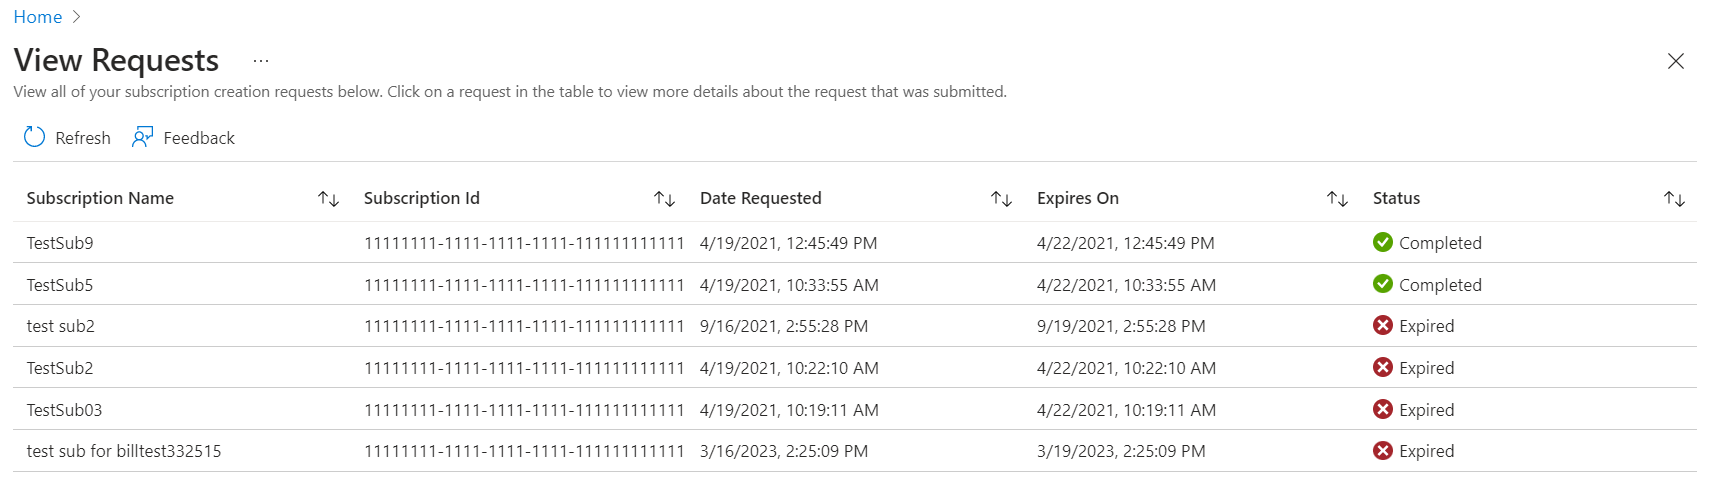1710x490 pixels.
Task: Close the View Requests pane
Action: [x=1676, y=61]
